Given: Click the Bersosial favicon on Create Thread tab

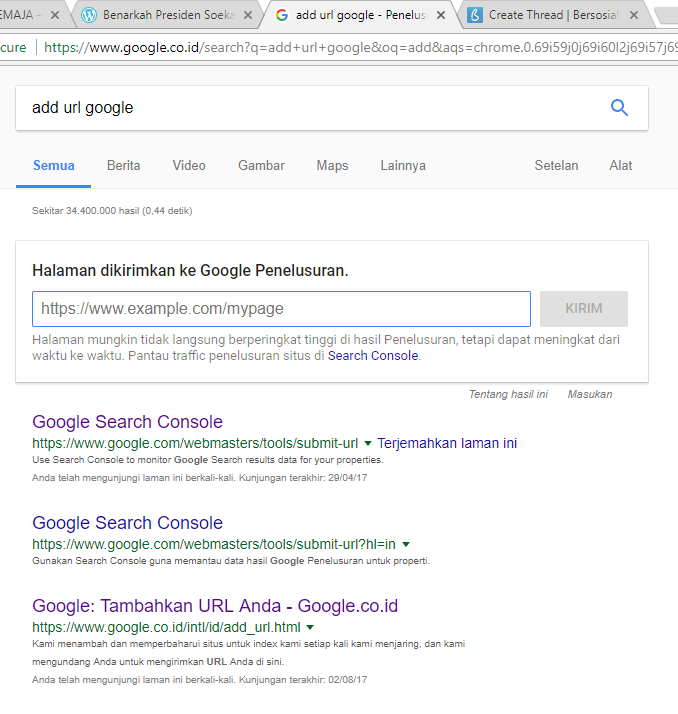Looking at the screenshot, I should pos(475,15).
